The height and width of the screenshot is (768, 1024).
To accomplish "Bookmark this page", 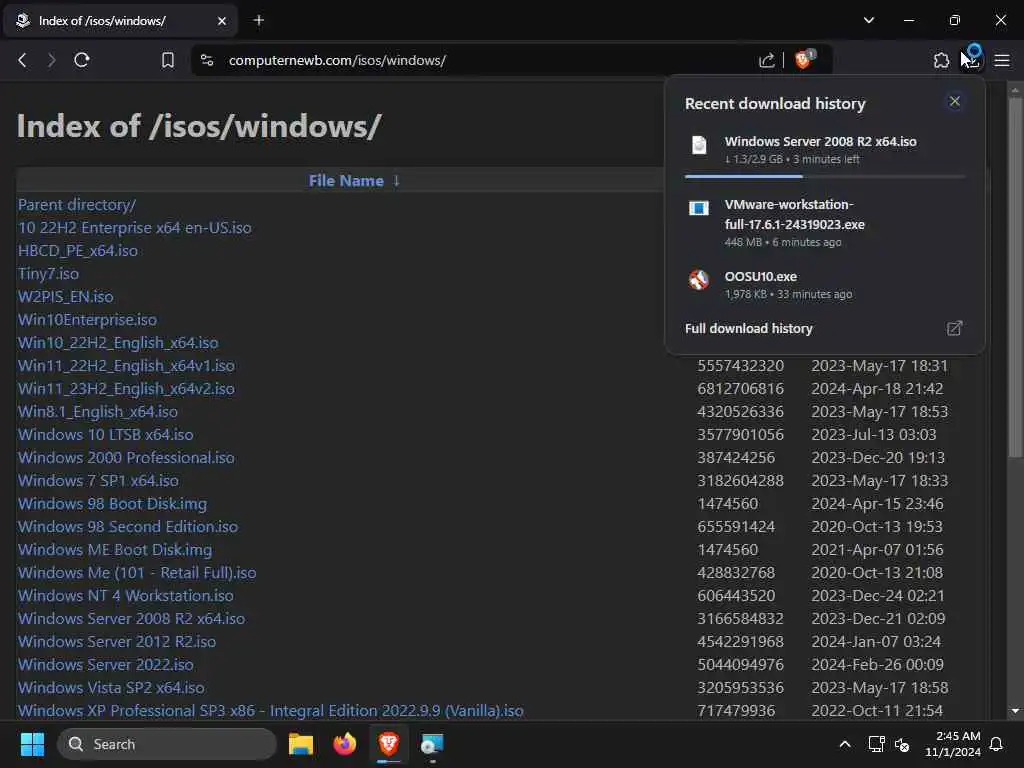I will [x=168, y=60].
